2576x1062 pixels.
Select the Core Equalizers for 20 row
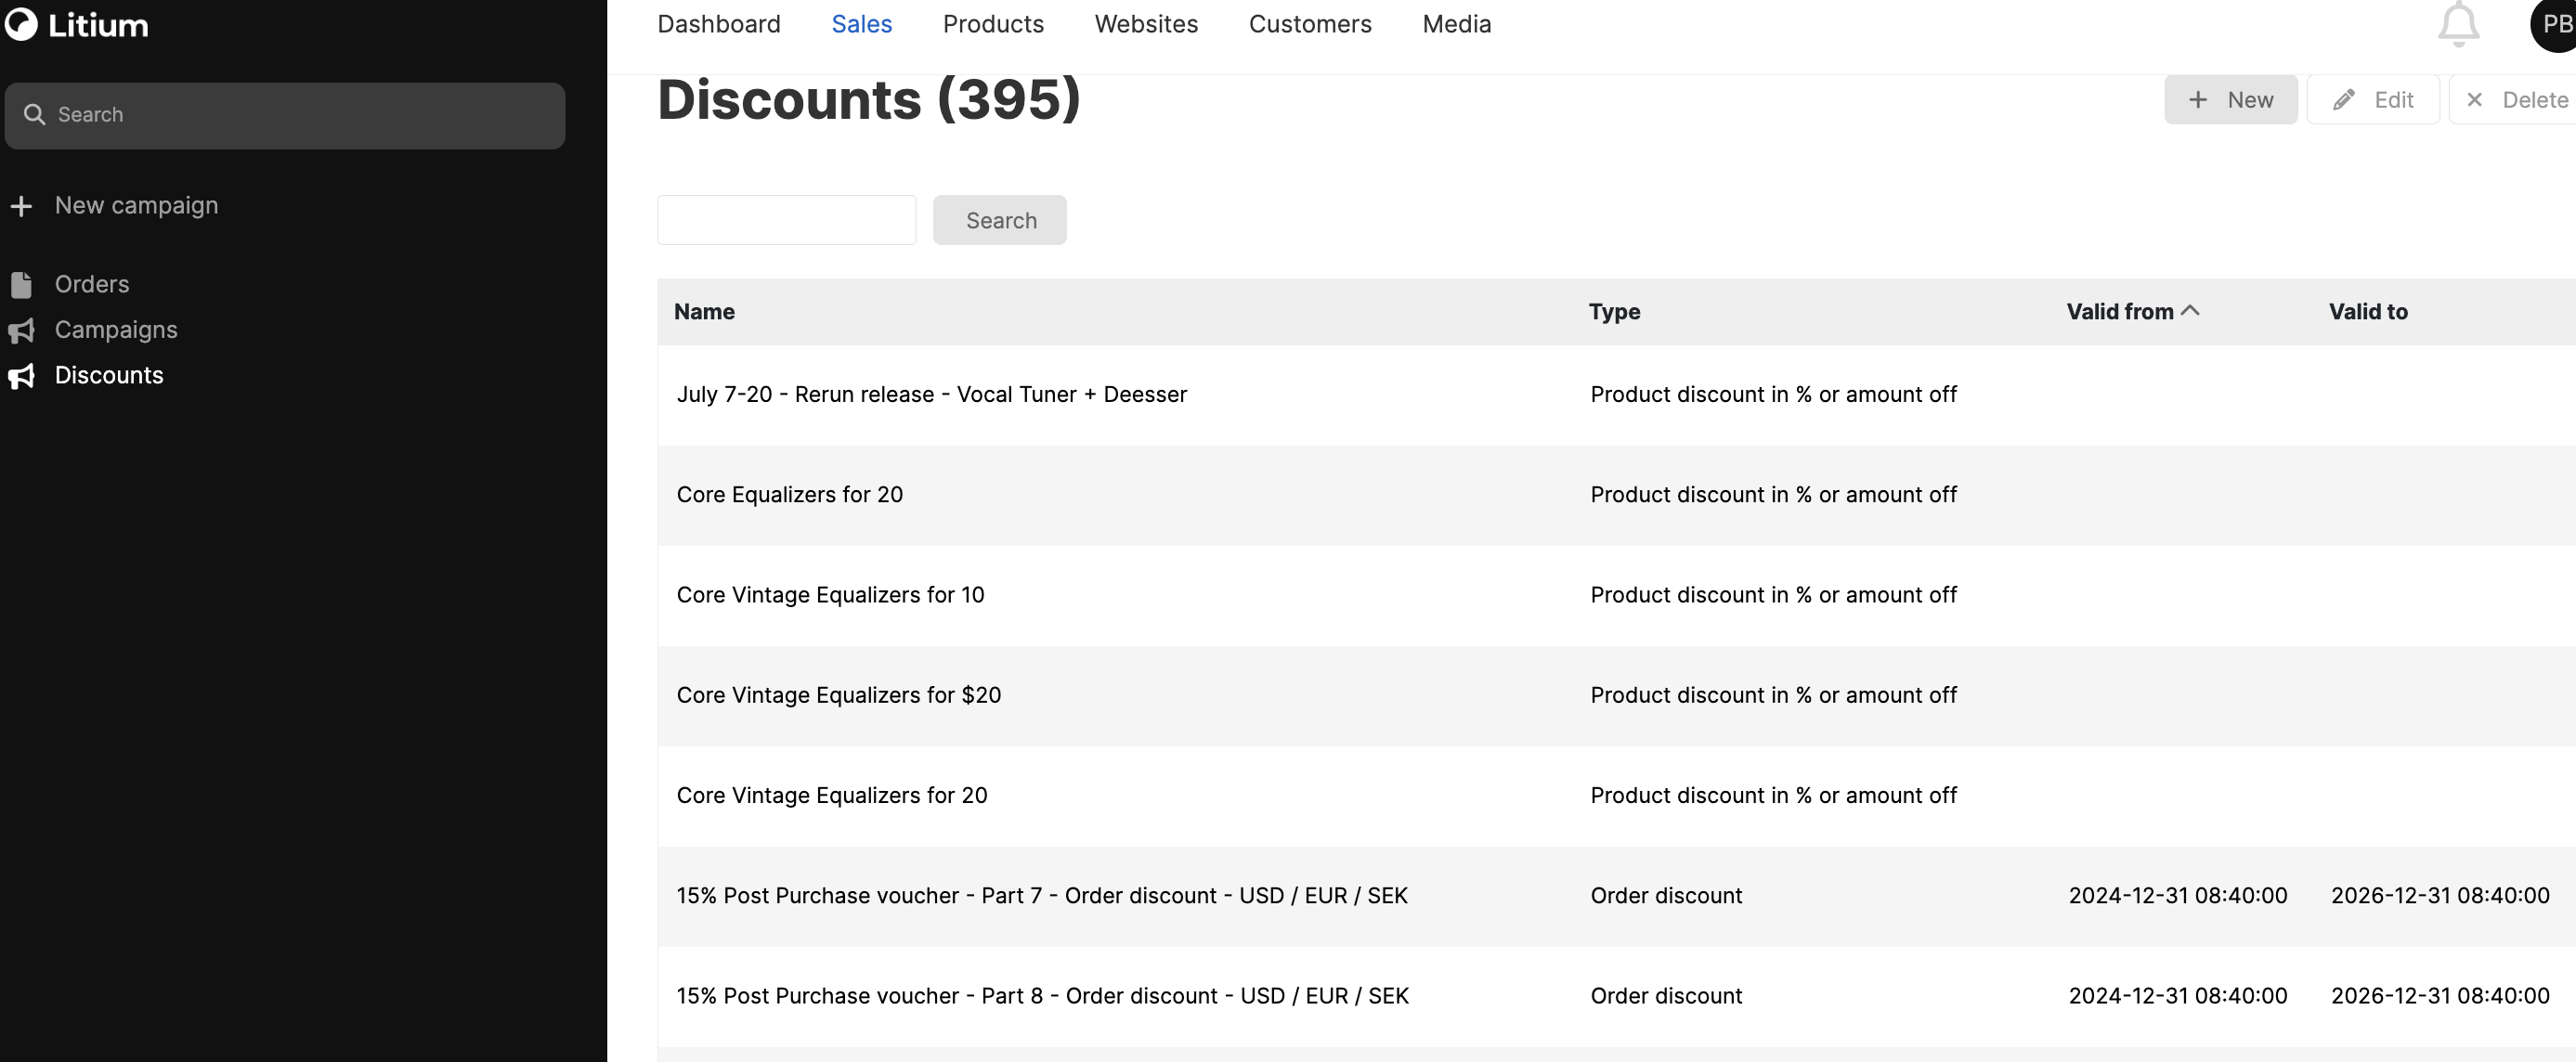(789, 495)
